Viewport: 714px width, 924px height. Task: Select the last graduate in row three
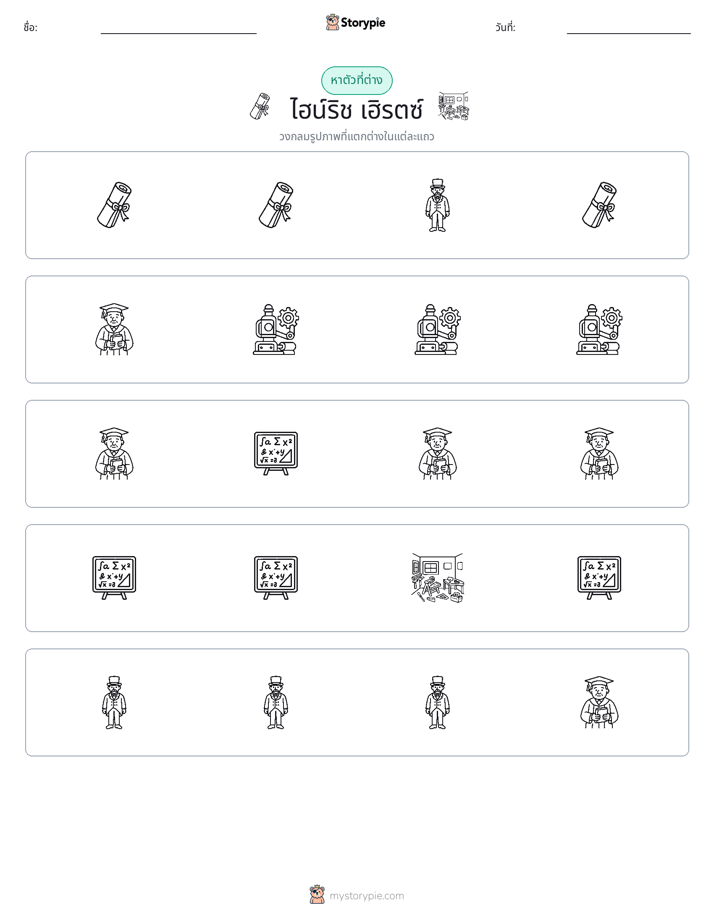click(599, 454)
